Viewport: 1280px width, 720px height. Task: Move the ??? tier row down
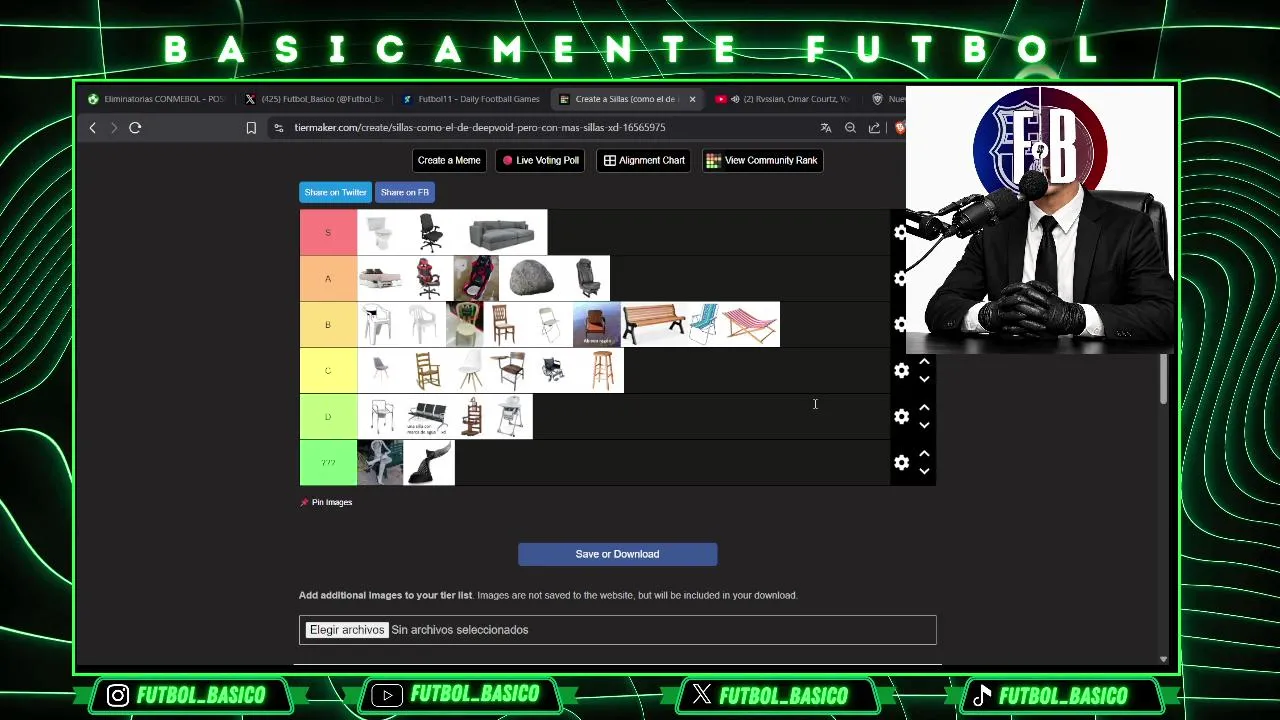pyautogui.click(x=924, y=471)
